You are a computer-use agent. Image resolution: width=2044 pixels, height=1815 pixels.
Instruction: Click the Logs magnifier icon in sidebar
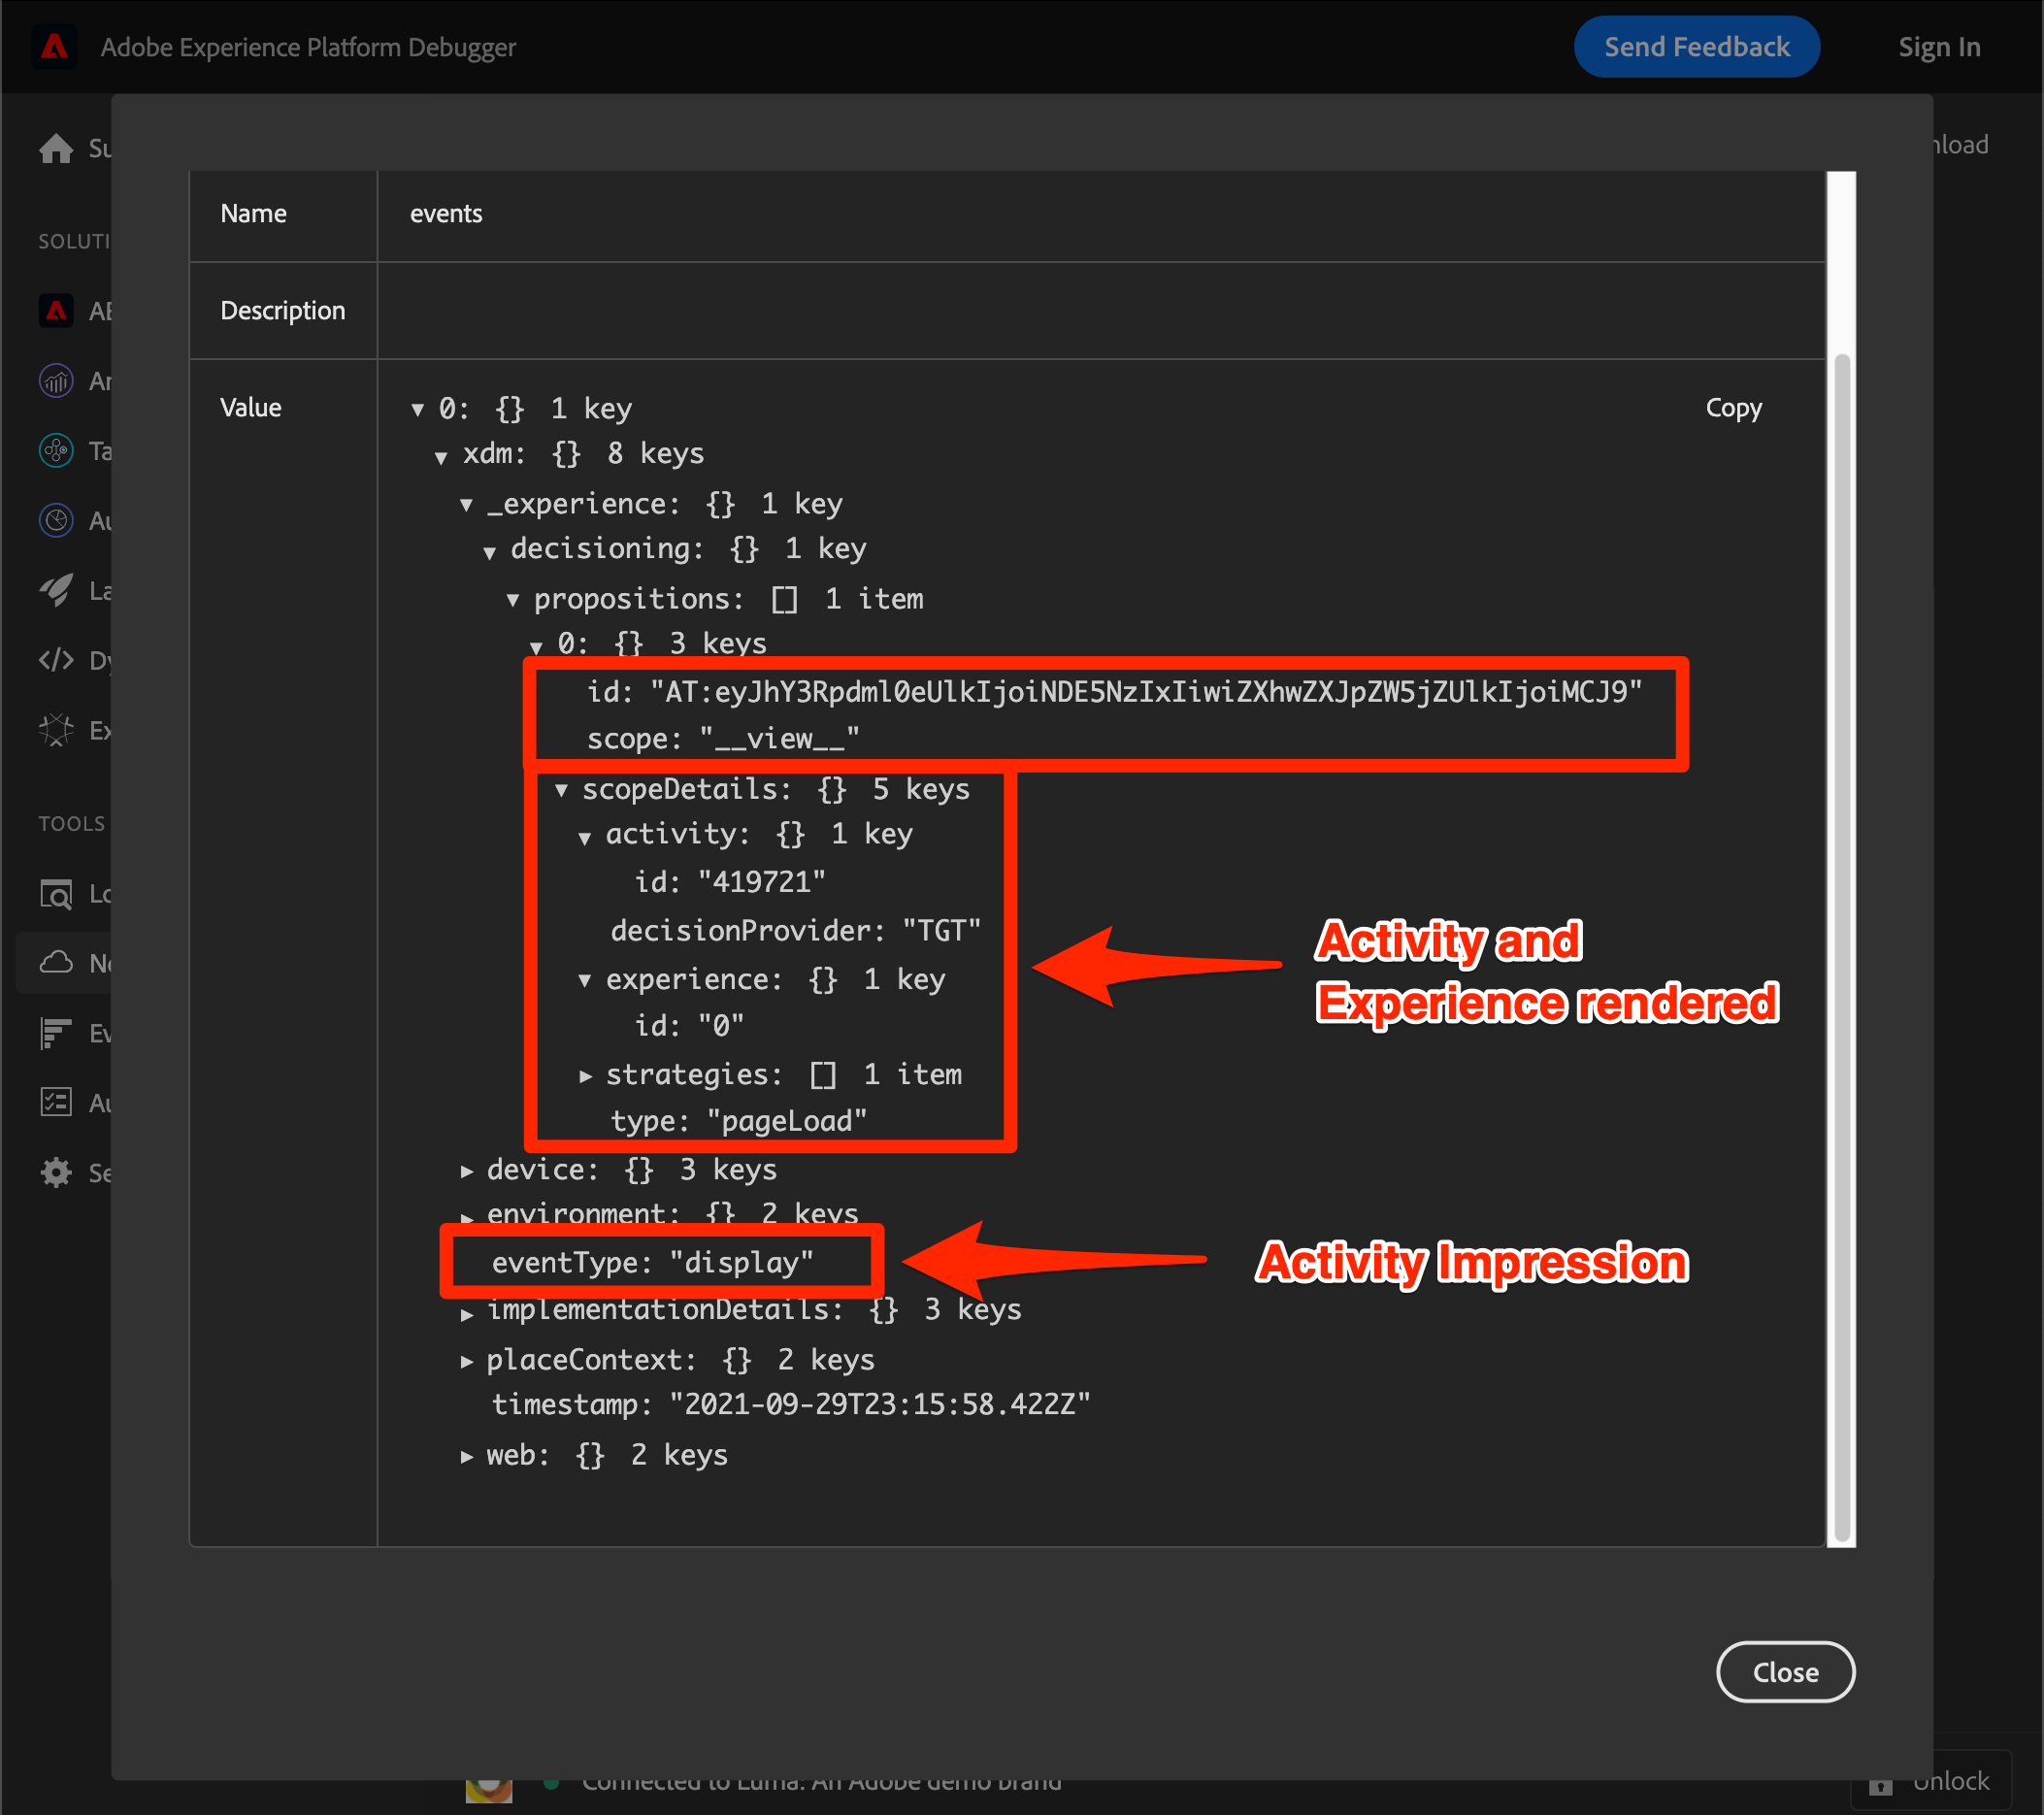tap(56, 893)
